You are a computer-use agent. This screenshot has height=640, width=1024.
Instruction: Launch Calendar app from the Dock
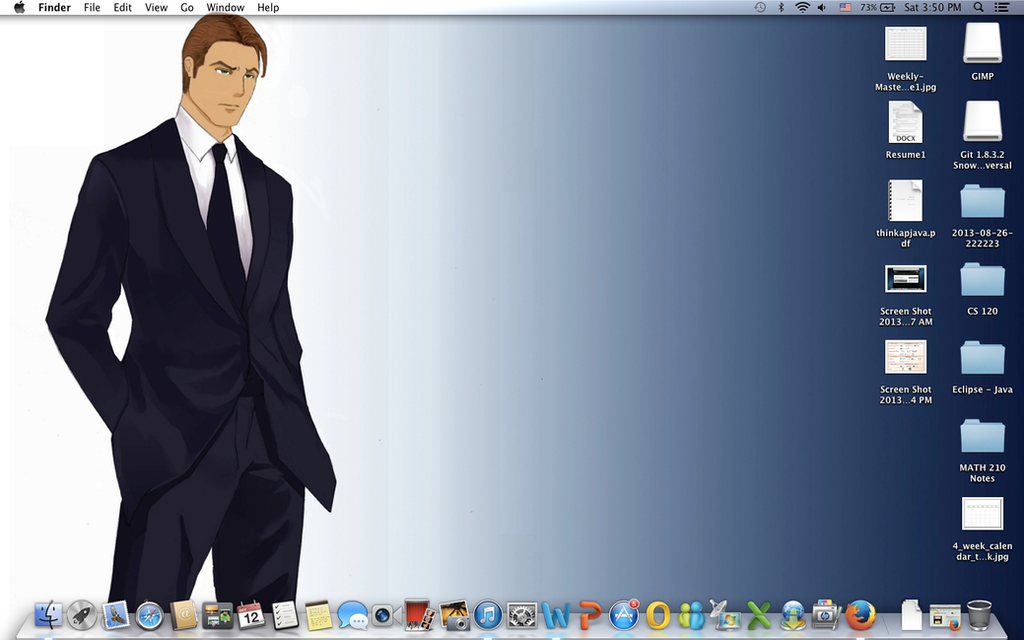point(251,615)
